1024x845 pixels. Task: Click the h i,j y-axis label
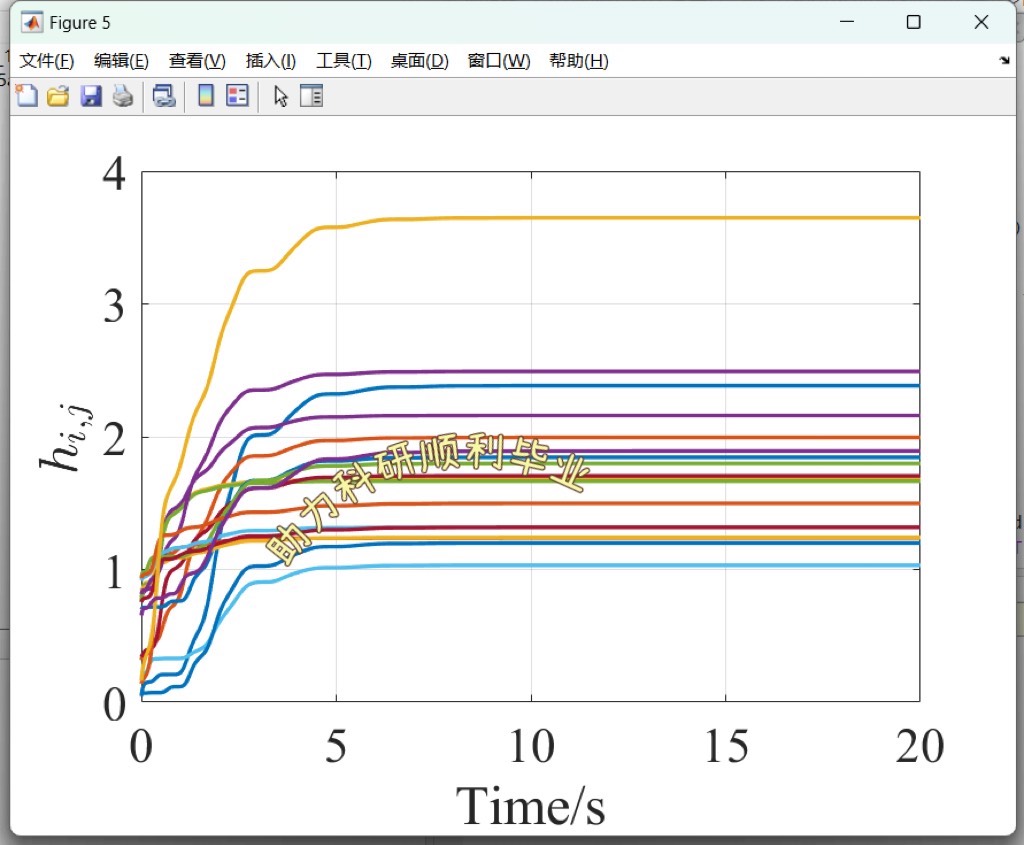click(66, 437)
